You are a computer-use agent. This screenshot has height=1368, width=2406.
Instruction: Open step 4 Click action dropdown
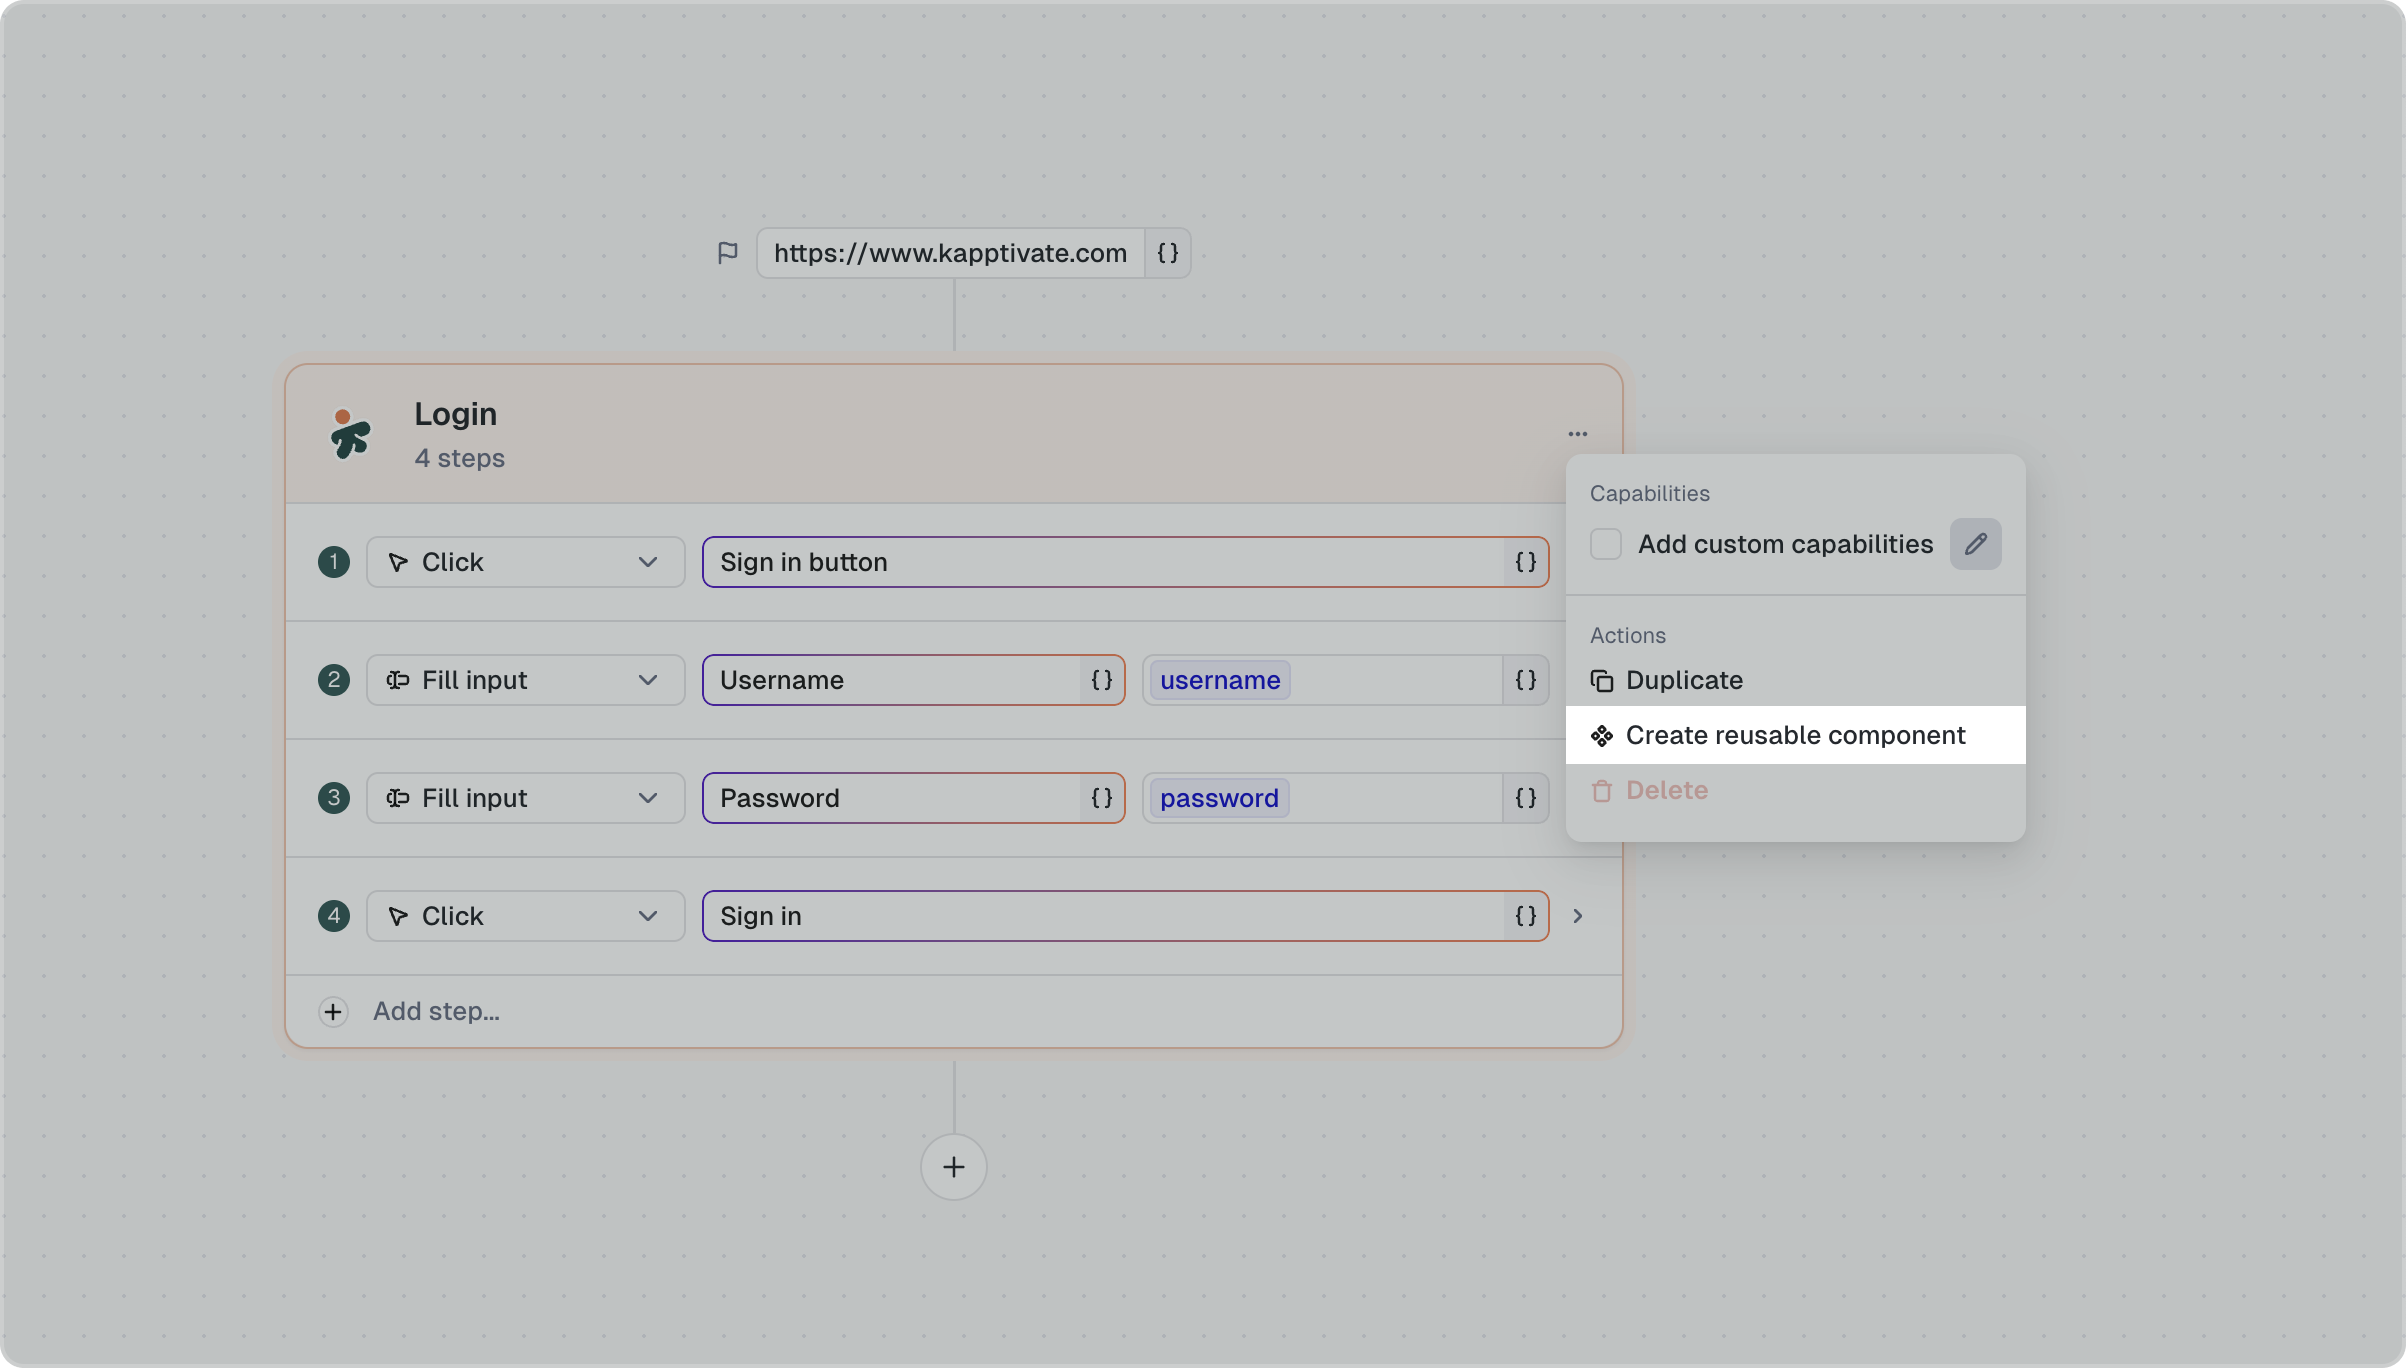[525, 916]
